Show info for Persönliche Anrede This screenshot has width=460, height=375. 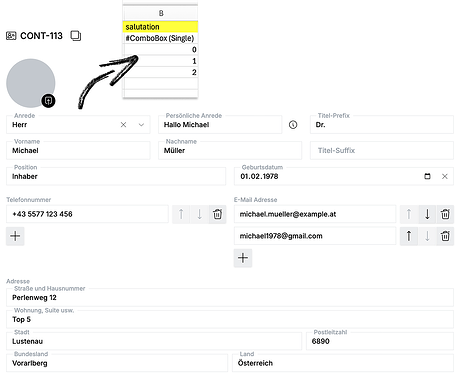click(x=293, y=125)
